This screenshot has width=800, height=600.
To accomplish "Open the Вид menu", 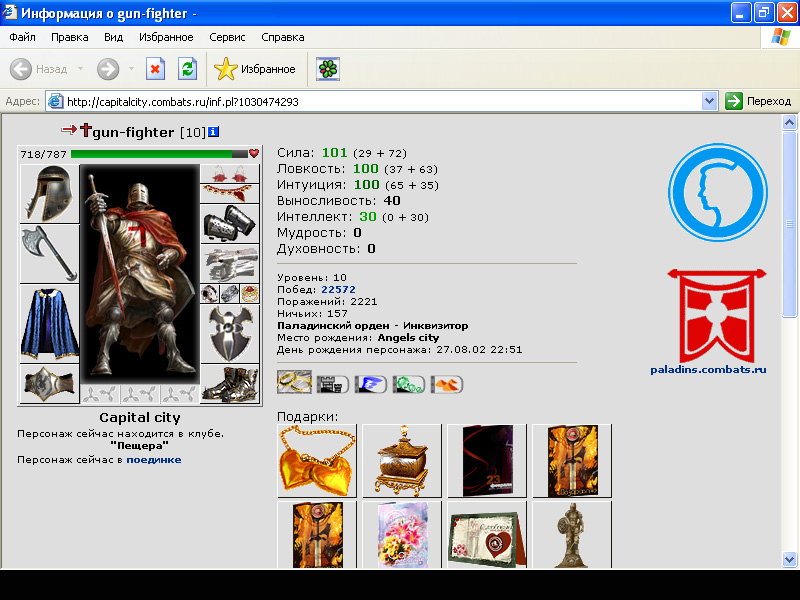I will [x=113, y=37].
